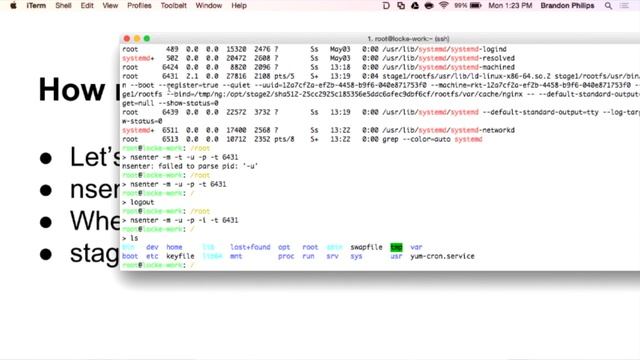Click the 'mnt' directory name
Image resolution: width=640 pixels, height=360 pixels.
click(236, 256)
